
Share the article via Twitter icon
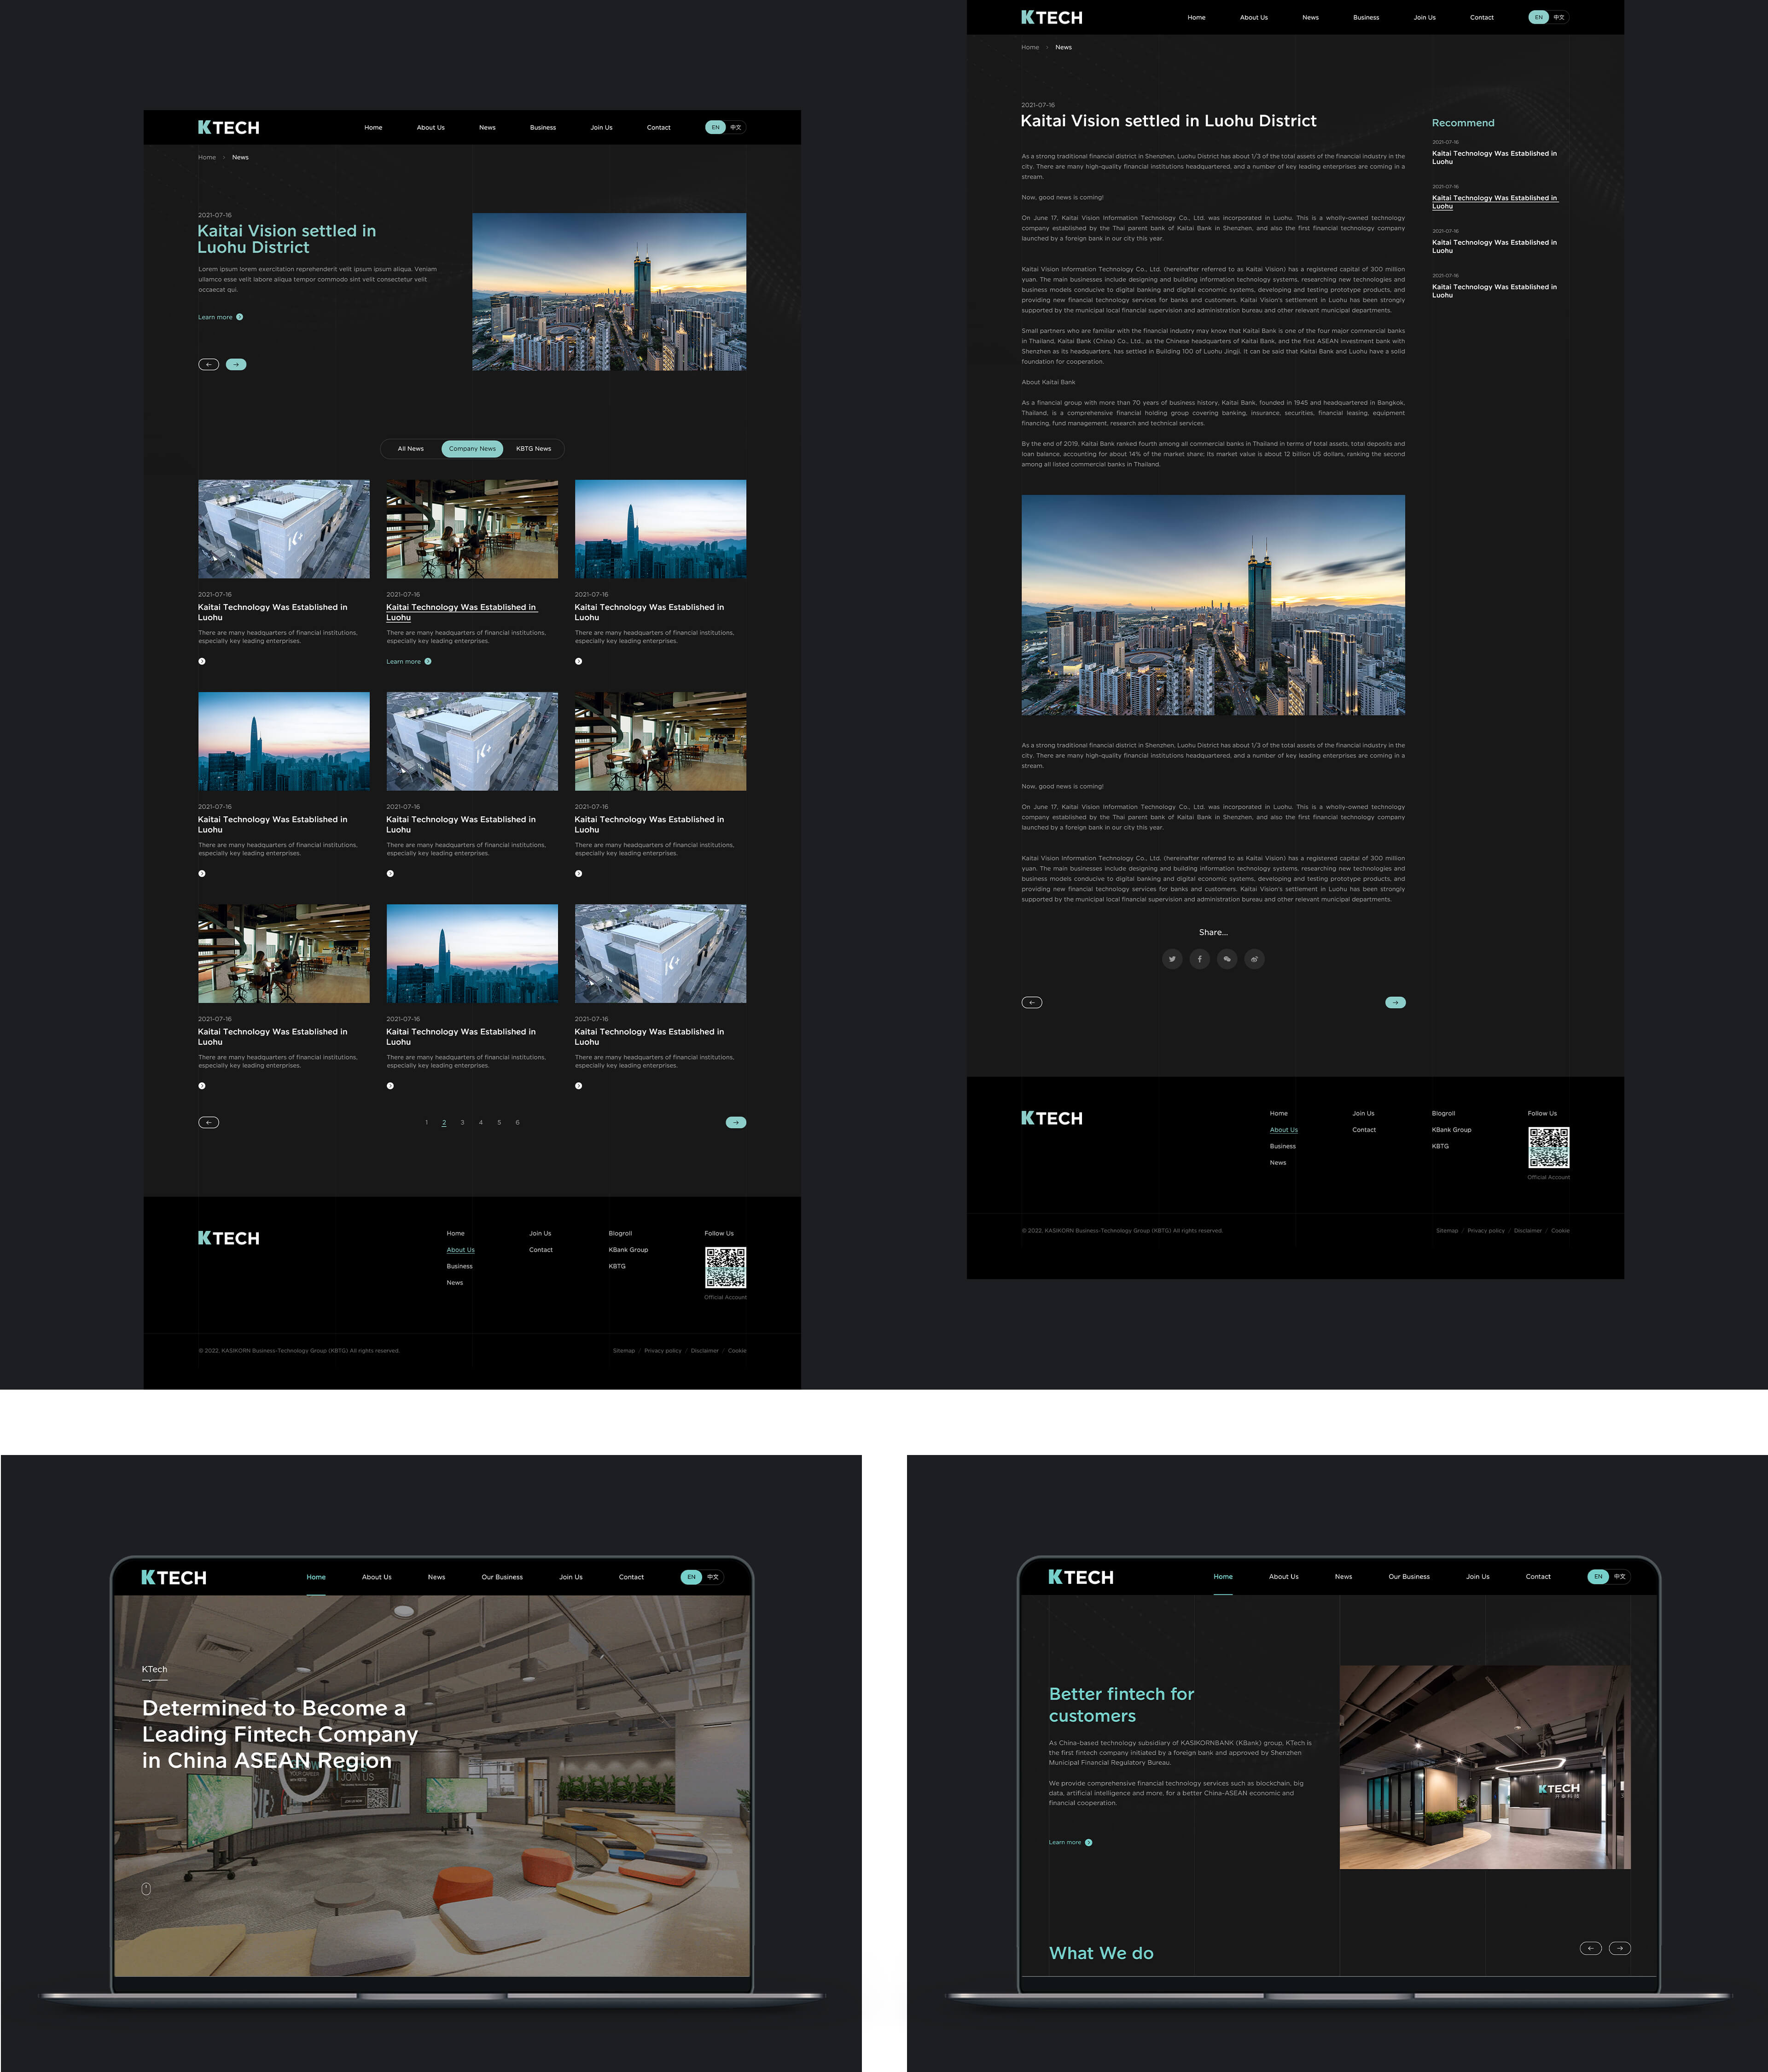1172,959
